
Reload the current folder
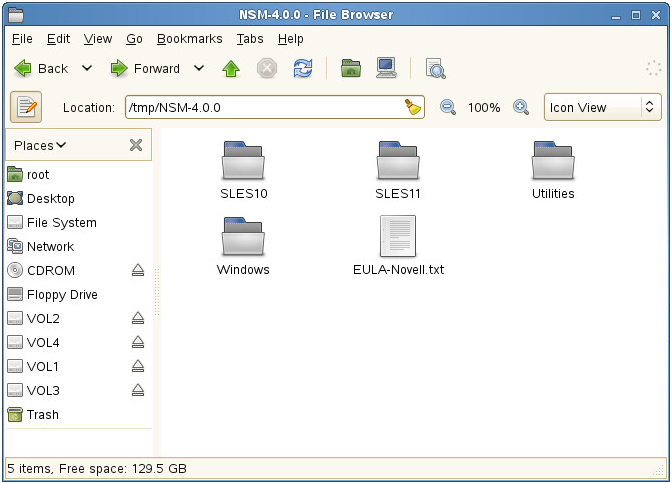pos(303,69)
